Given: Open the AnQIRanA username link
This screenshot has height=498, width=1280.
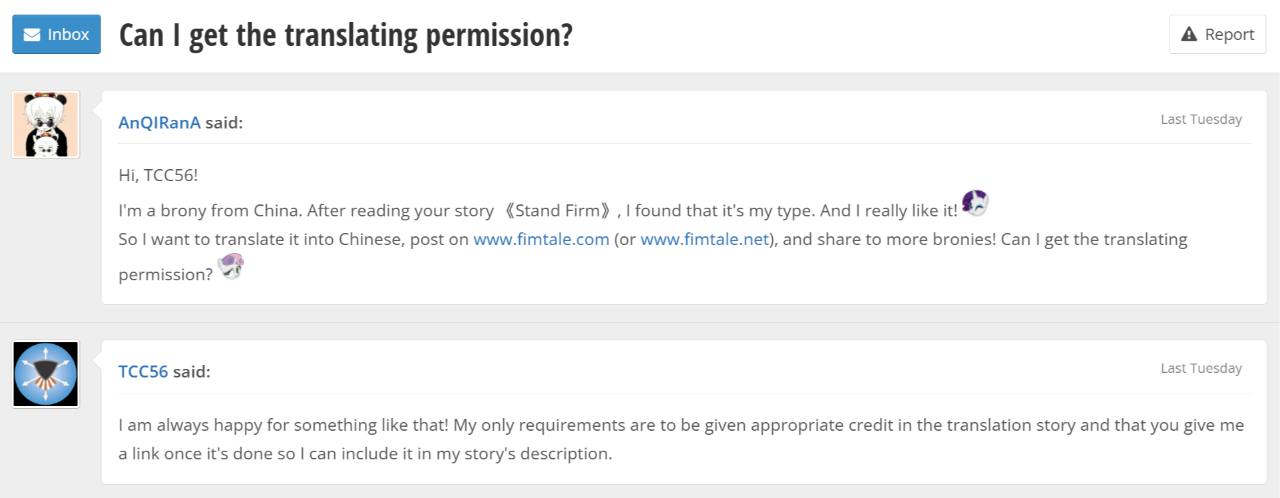Looking at the screenshot, I should coord(159,123).
